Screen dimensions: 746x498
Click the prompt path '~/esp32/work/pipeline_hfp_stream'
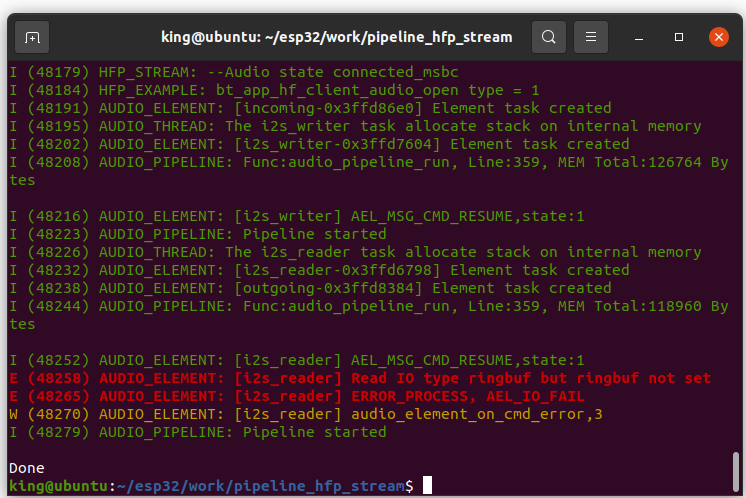click(261, 487)
